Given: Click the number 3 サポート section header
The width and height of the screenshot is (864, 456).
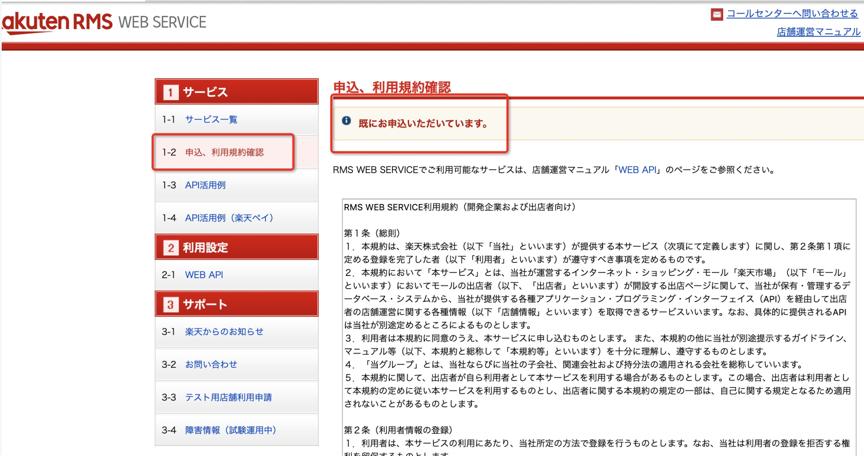Looking at the screenshot, I should click(x=236, y=304).
